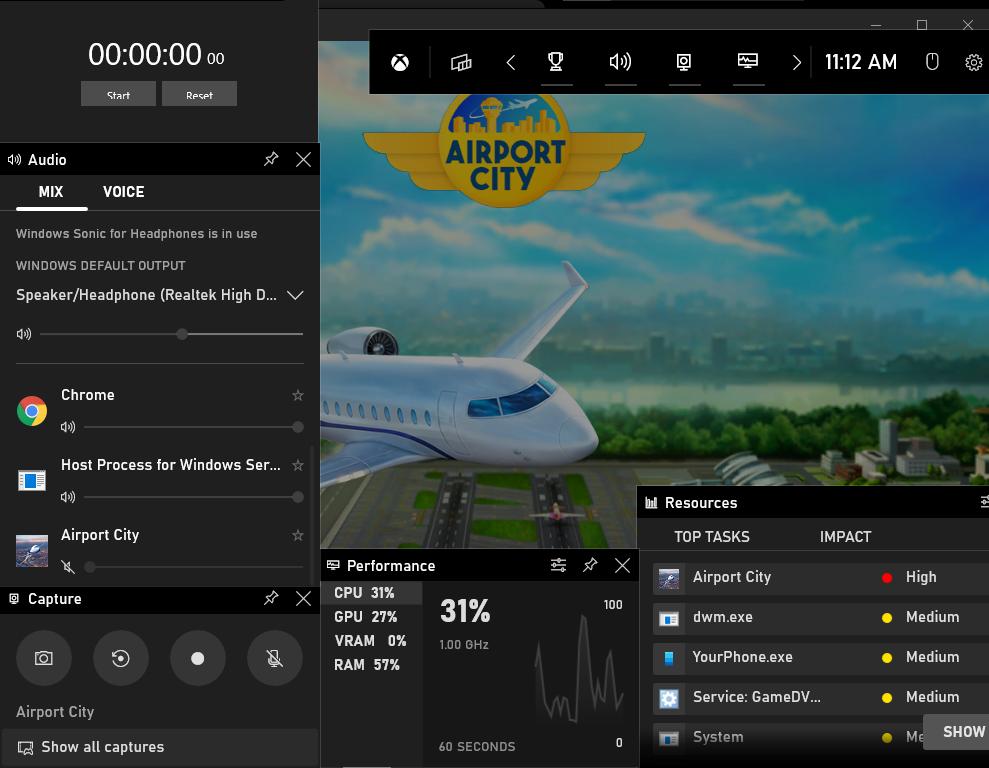Open Performance options sliders icon
This screenshot has width=989, height=768.
point(558,565)
